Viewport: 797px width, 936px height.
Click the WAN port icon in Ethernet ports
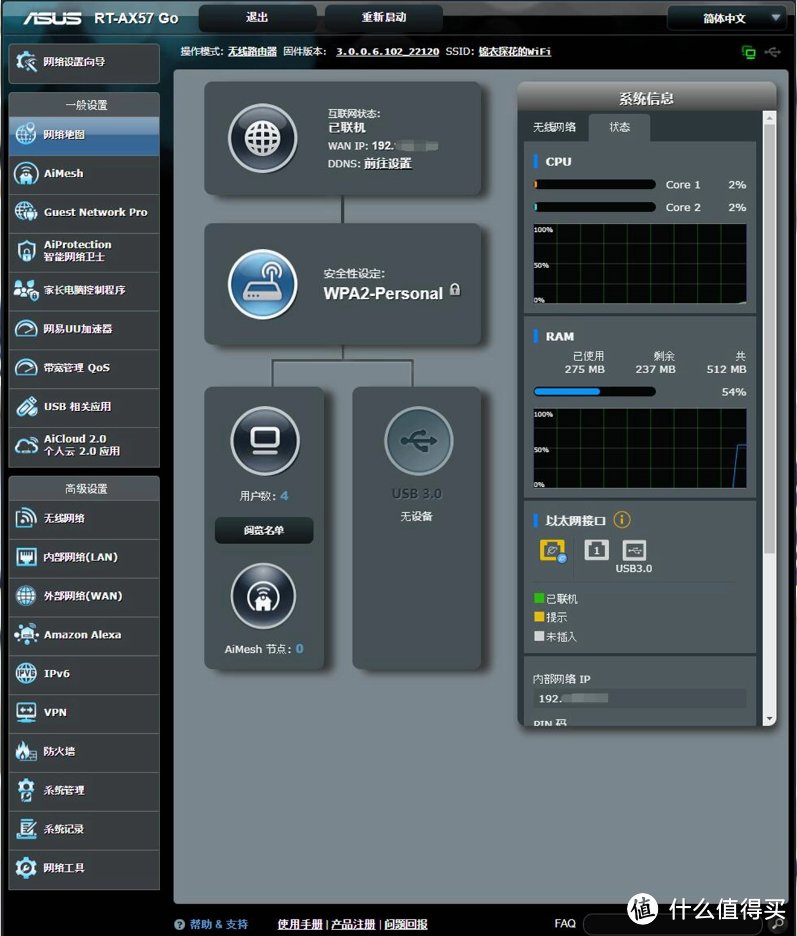click(x=552, y=550)
